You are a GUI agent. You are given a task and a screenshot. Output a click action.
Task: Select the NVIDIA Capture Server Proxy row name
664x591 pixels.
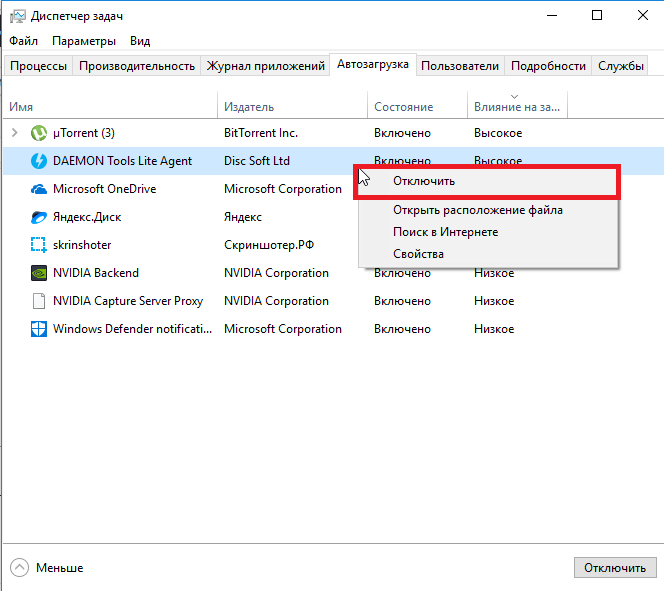coord(128,301)
